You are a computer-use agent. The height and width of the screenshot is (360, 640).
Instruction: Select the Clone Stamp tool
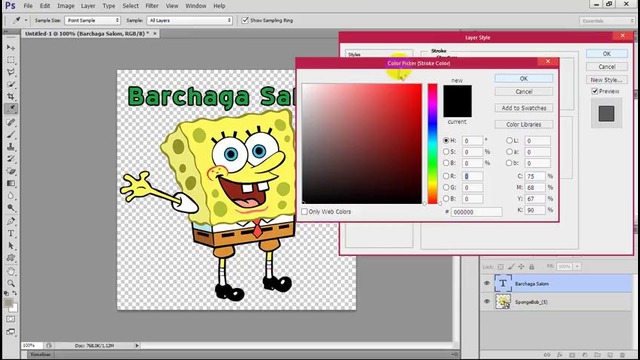[11, 147]
